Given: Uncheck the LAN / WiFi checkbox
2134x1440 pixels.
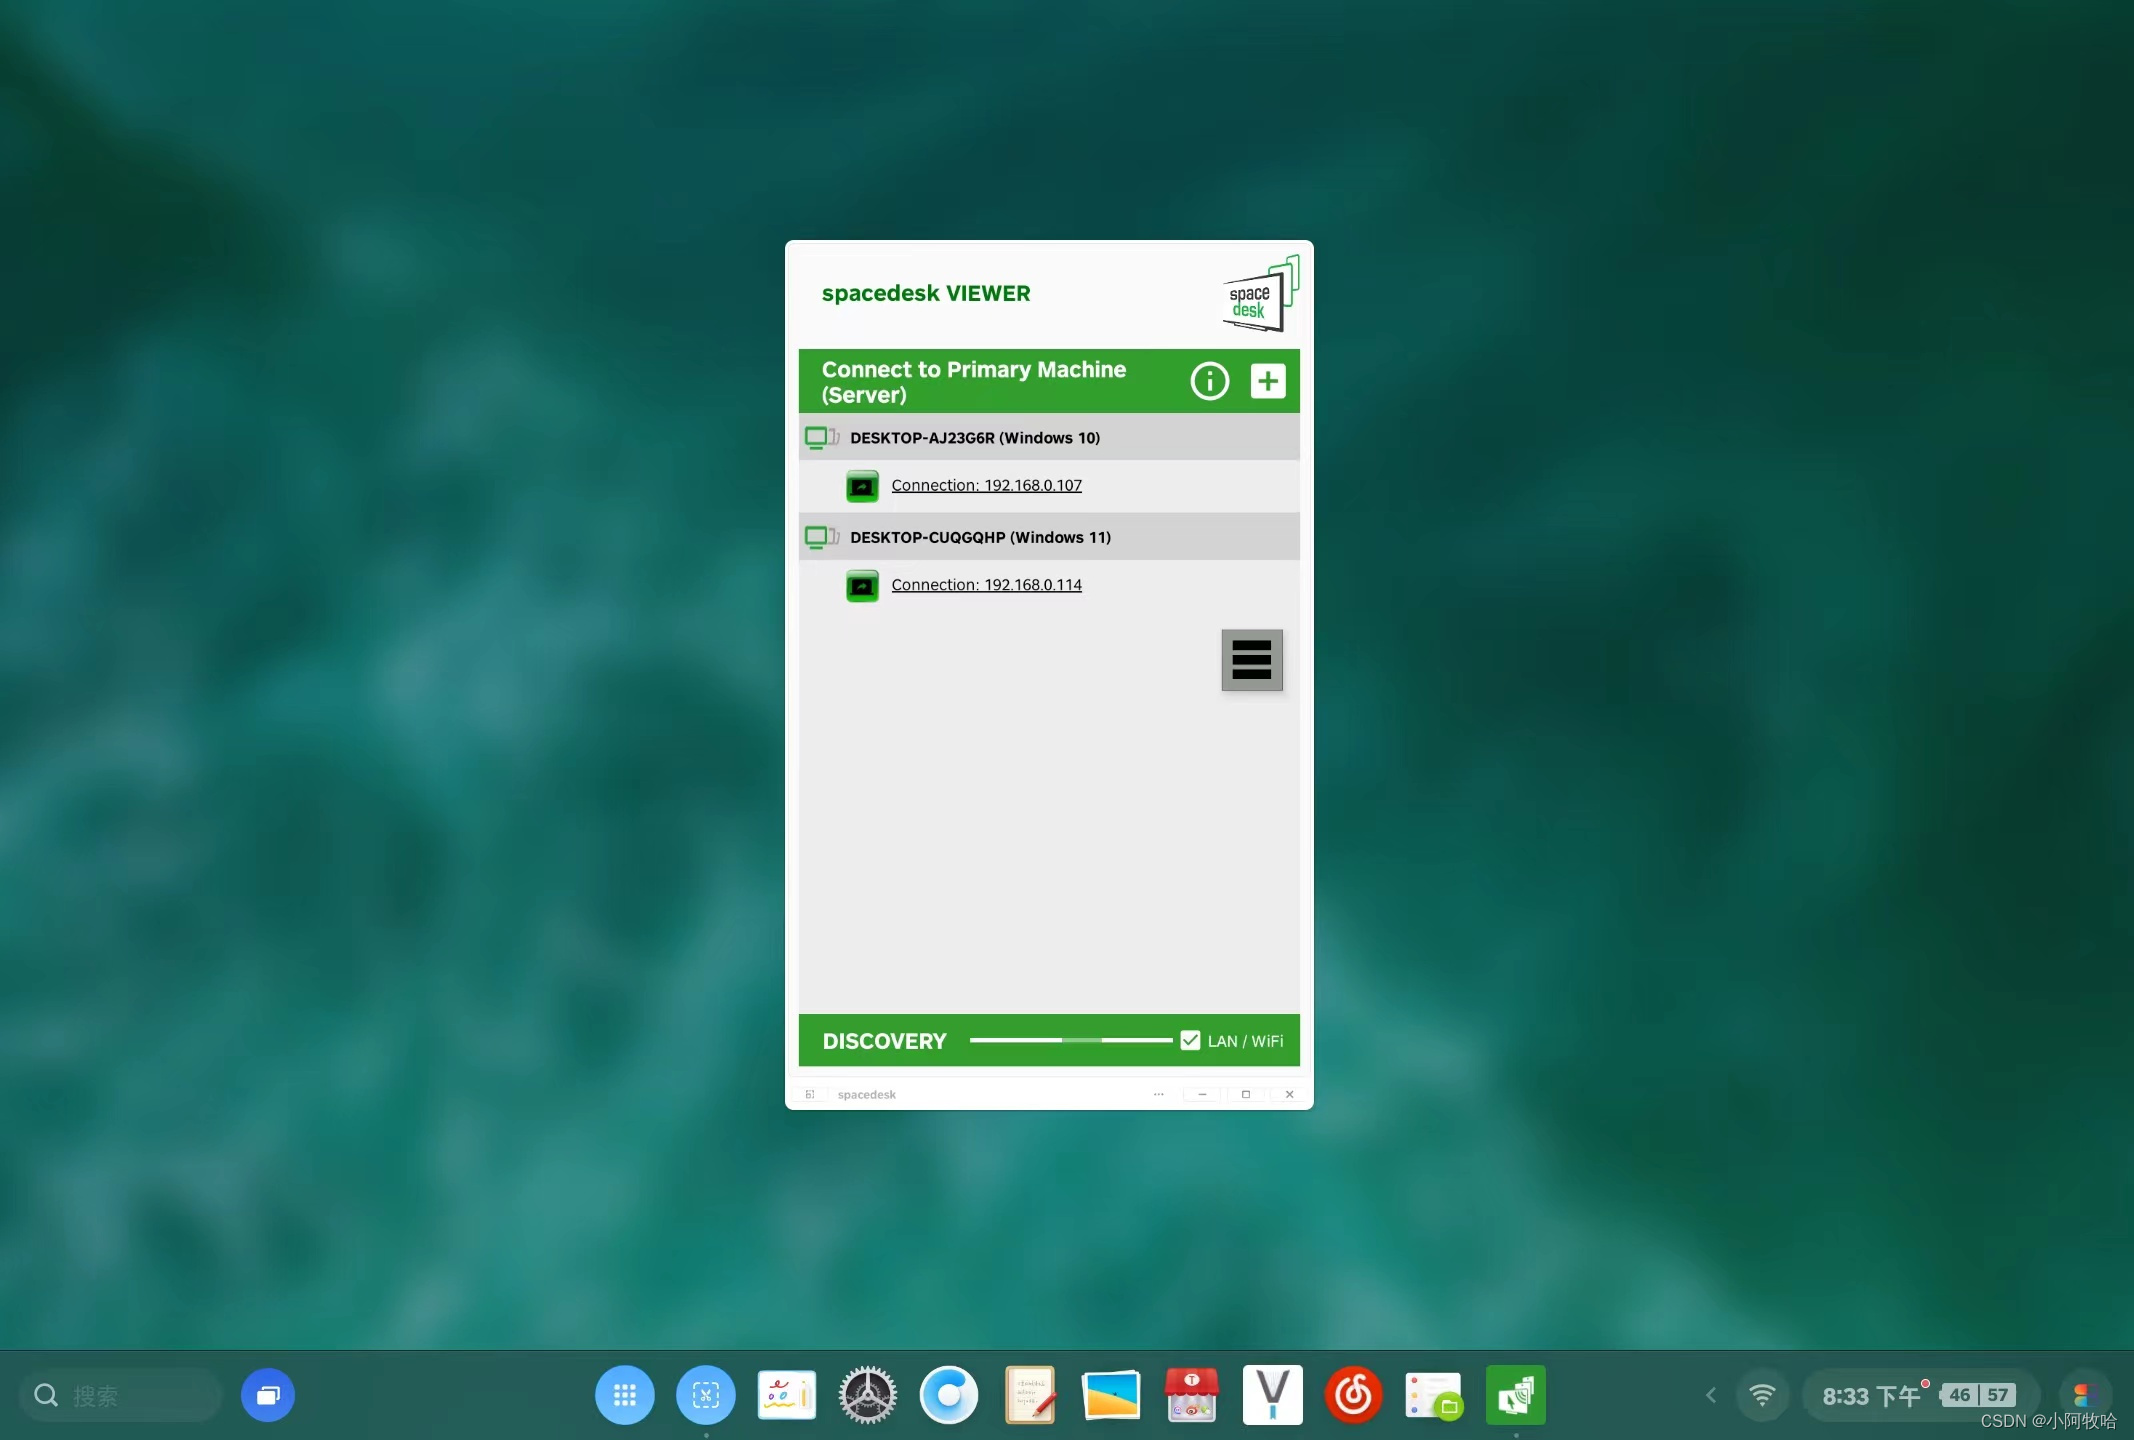Looking at the screenshot, I should tap(1190, 1040).
